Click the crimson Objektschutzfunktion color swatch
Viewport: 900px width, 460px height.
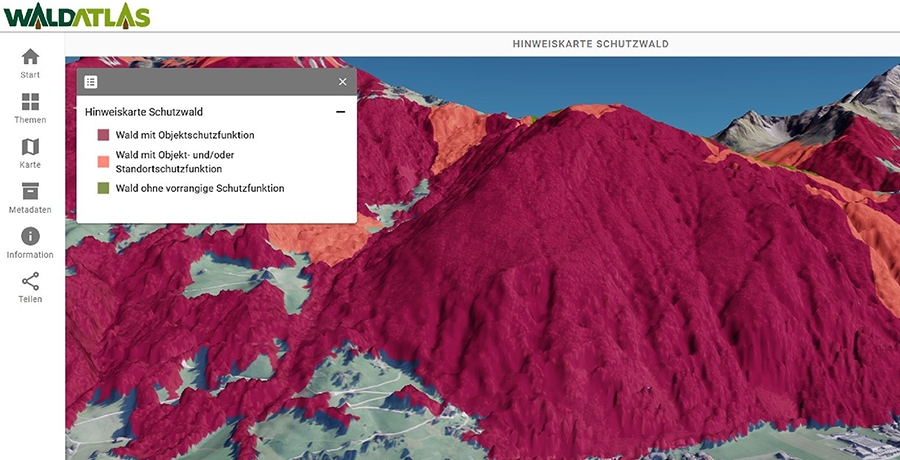tap(102, 135)
